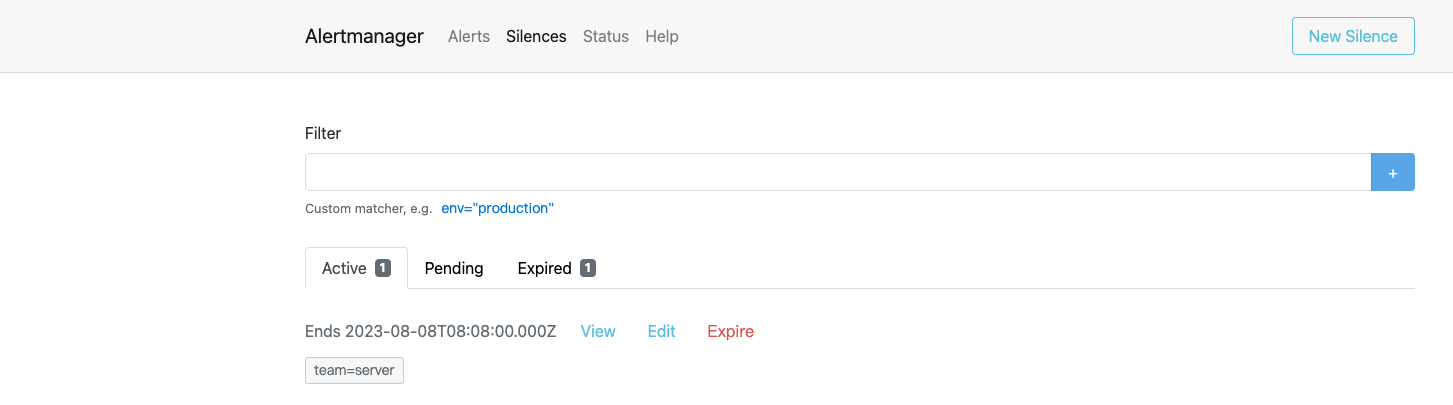Click the plus button to add filter
Image resolution: width=1453 pixels, height=405 pixels.
1392,172
